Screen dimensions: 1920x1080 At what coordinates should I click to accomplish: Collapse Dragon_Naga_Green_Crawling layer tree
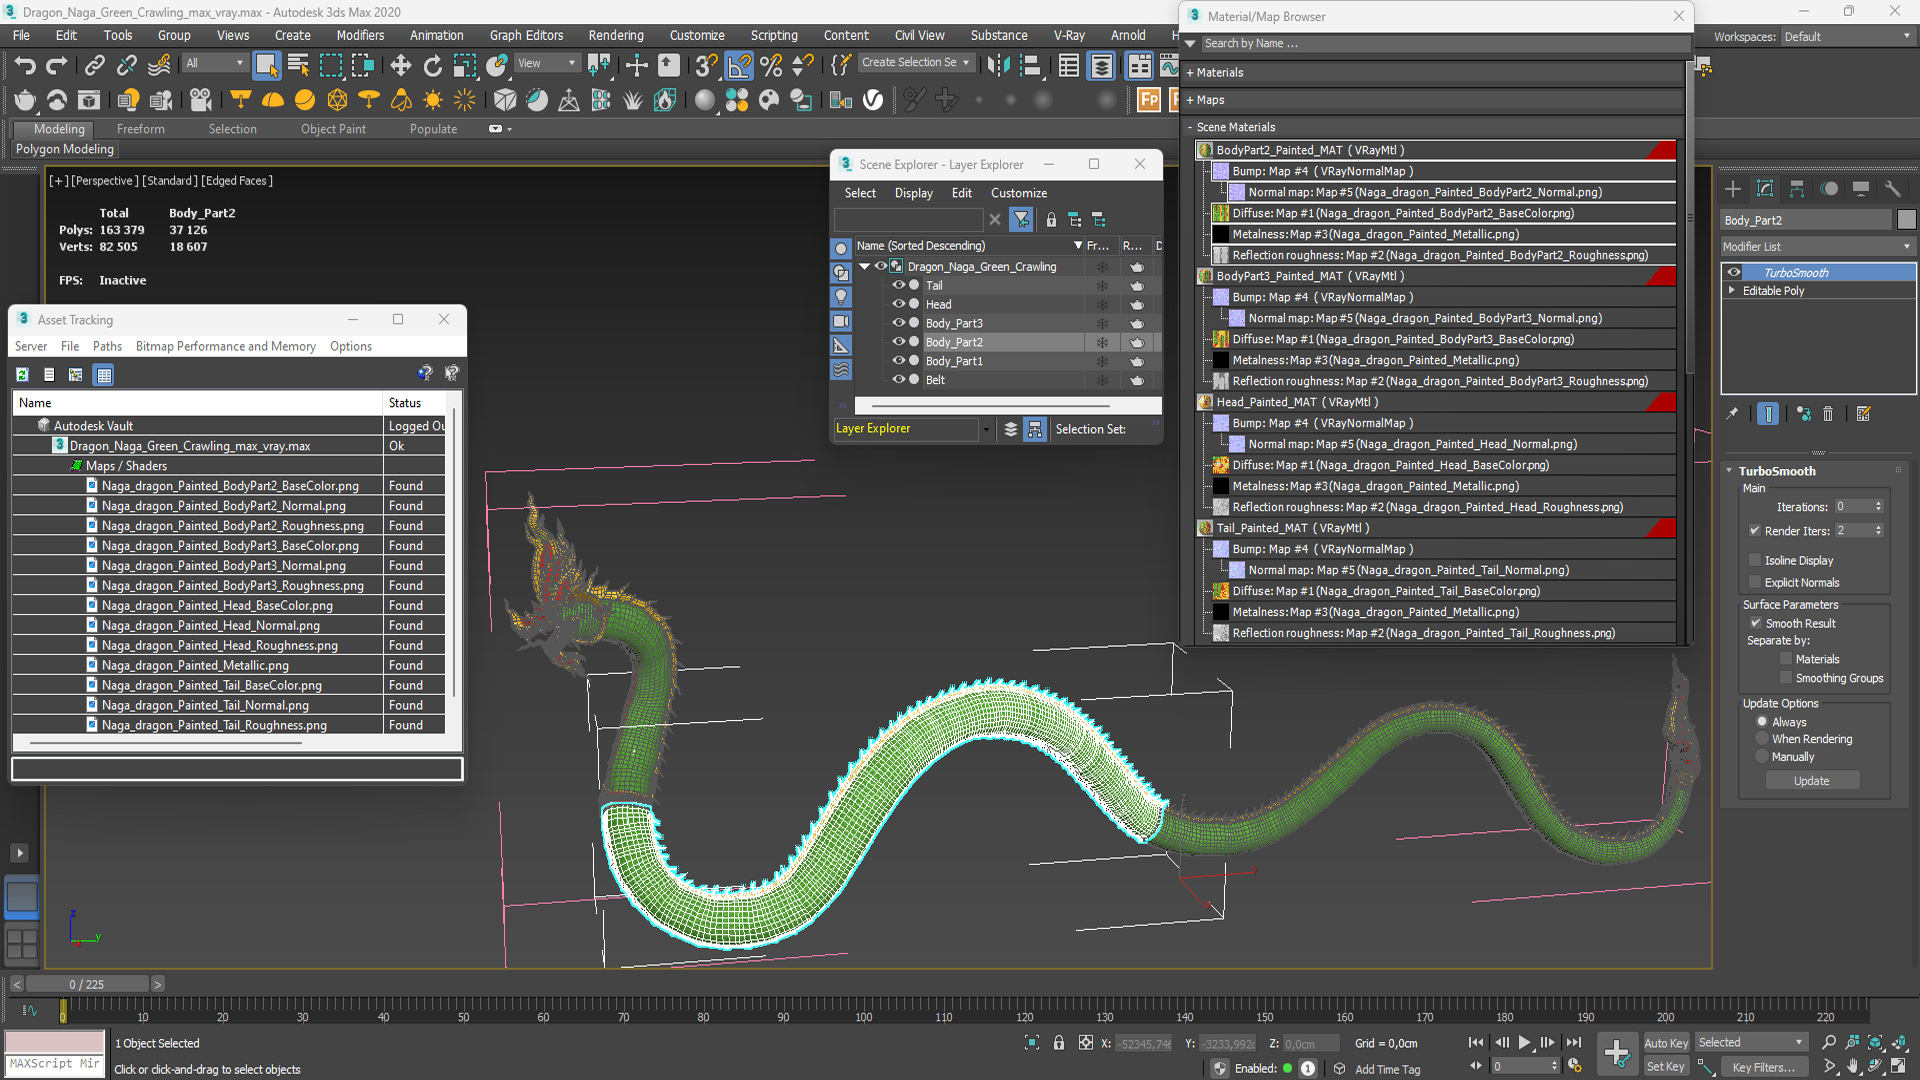864,267
